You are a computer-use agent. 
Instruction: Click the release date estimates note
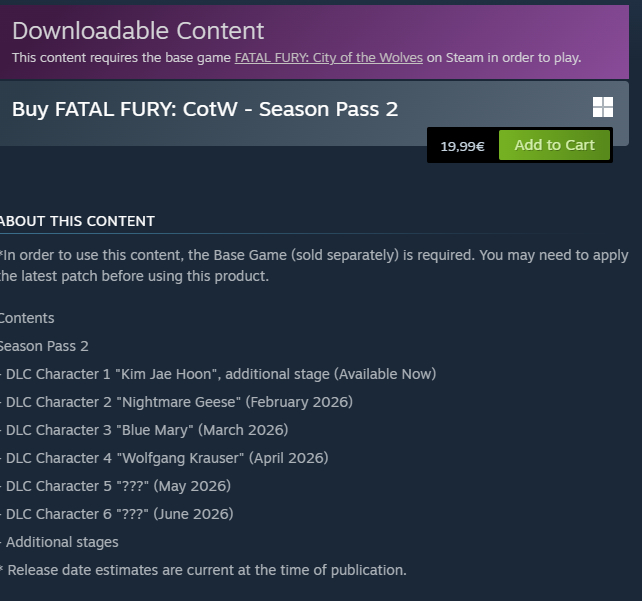pos(203,570)
